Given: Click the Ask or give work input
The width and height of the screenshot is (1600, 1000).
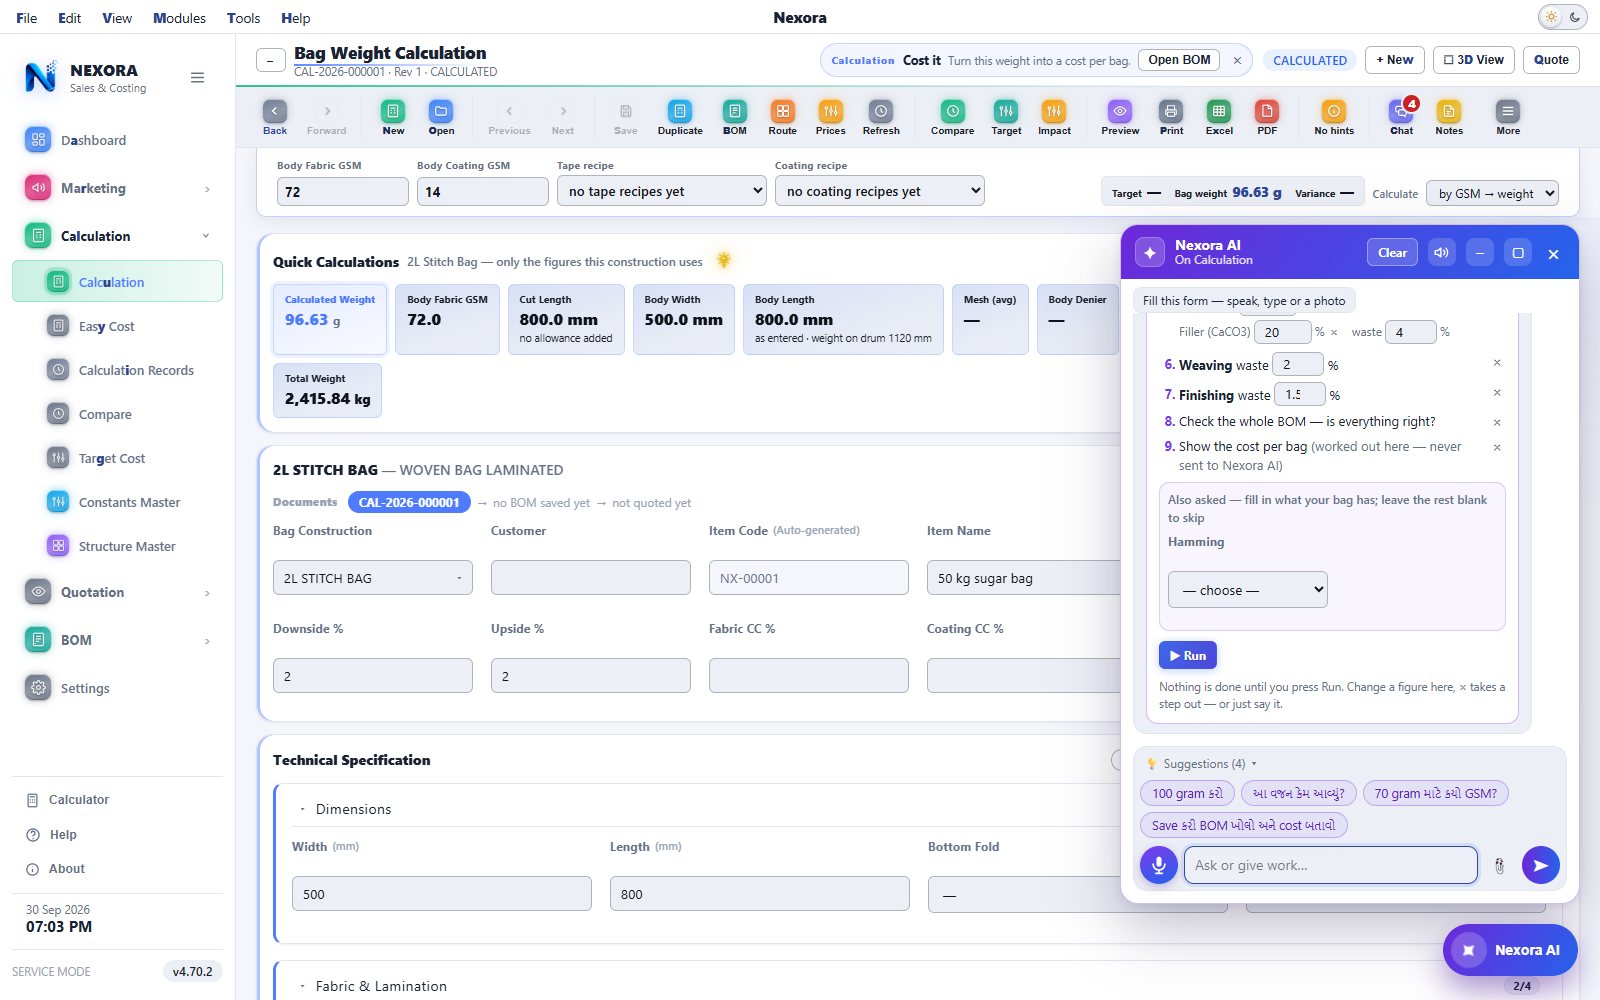Looking at the screenshot, I should point(1330,865).
